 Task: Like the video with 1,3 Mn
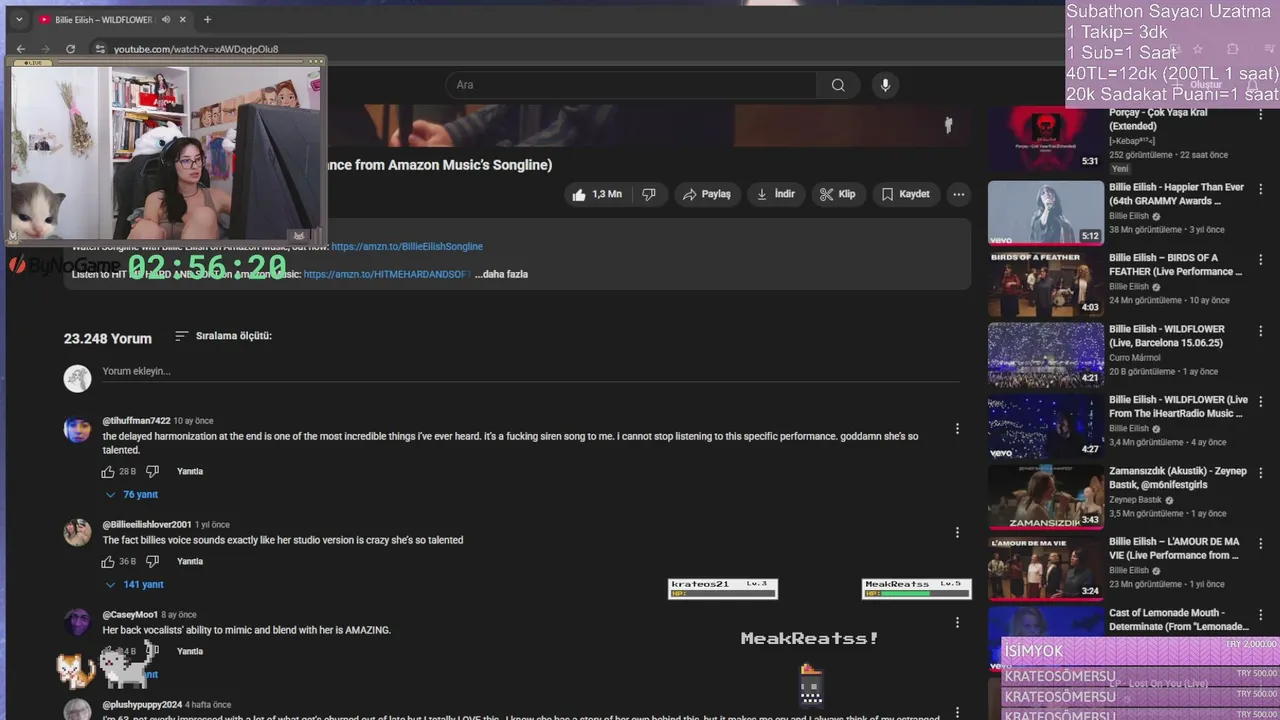point(598,194)
